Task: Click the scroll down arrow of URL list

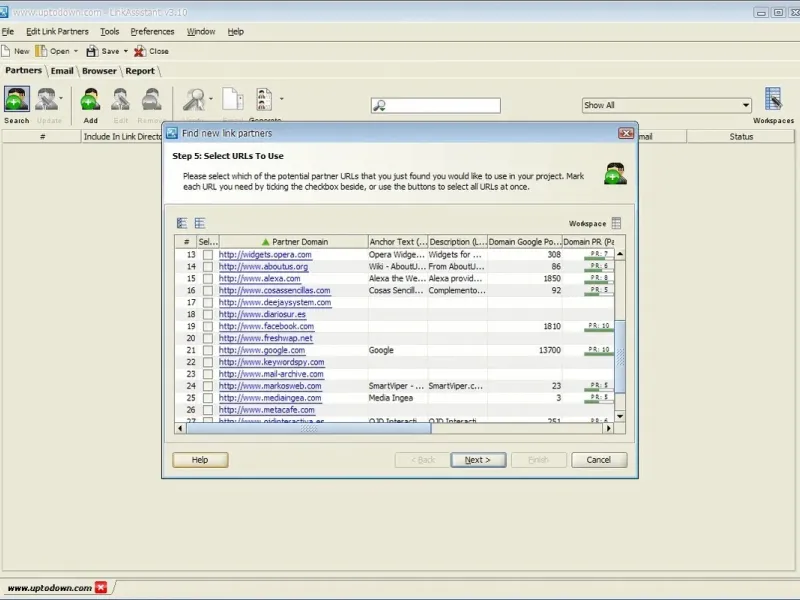Action: [x=620, y=416]
